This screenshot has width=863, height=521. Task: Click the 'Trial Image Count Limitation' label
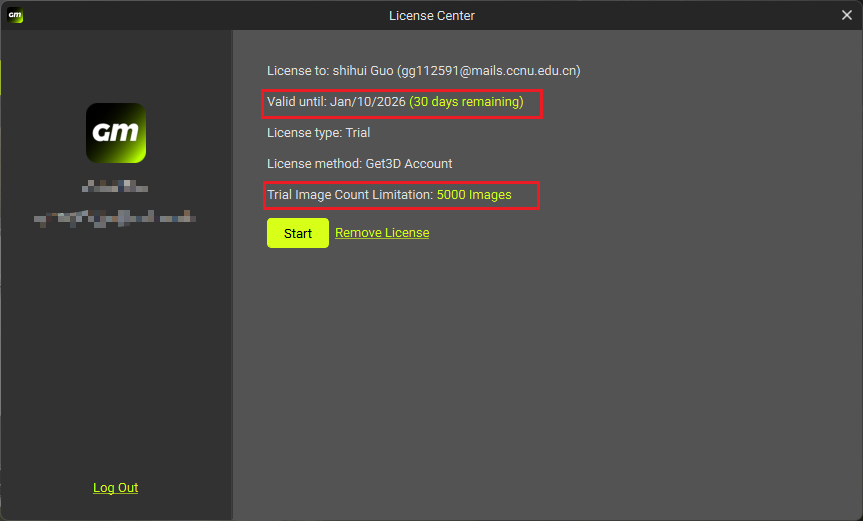(x=349, y=195)
